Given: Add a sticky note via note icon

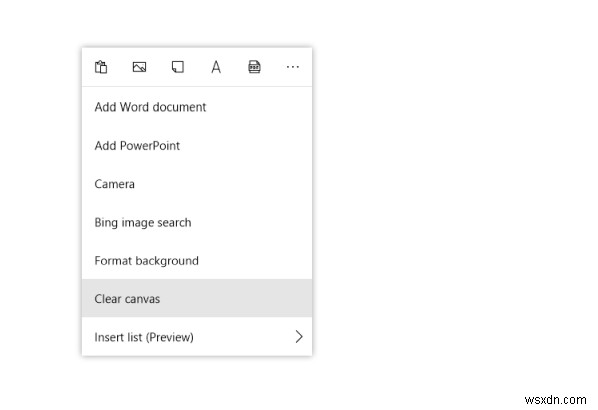Looking at the screenshot, I should 178,67.
